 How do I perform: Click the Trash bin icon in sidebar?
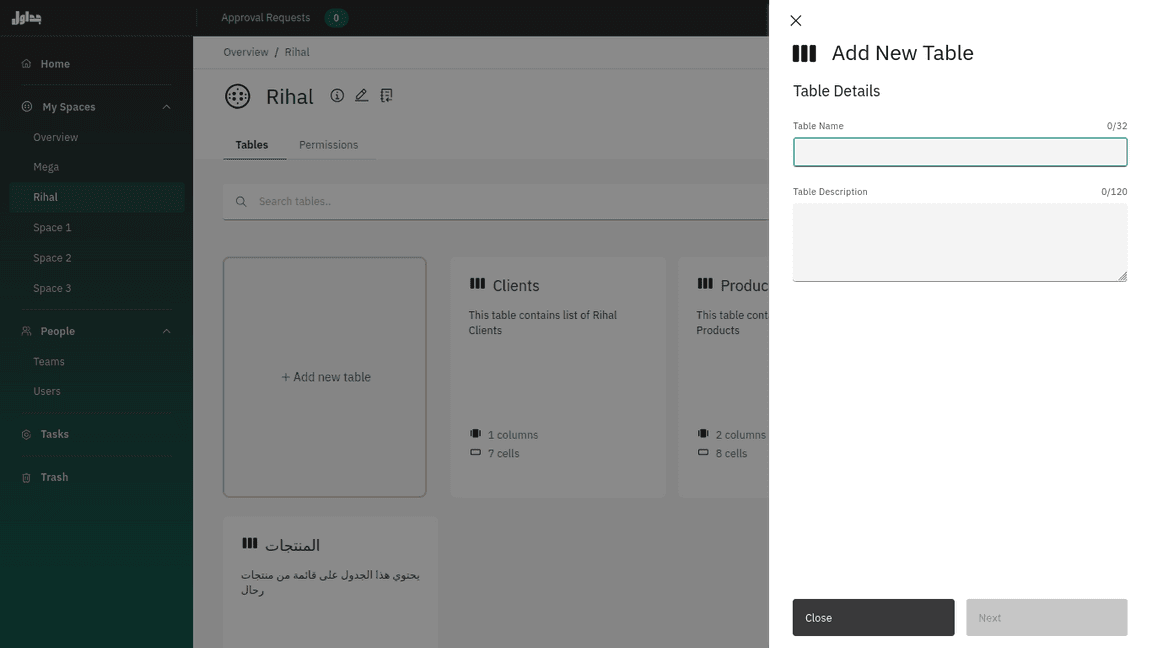pos(26,478)
